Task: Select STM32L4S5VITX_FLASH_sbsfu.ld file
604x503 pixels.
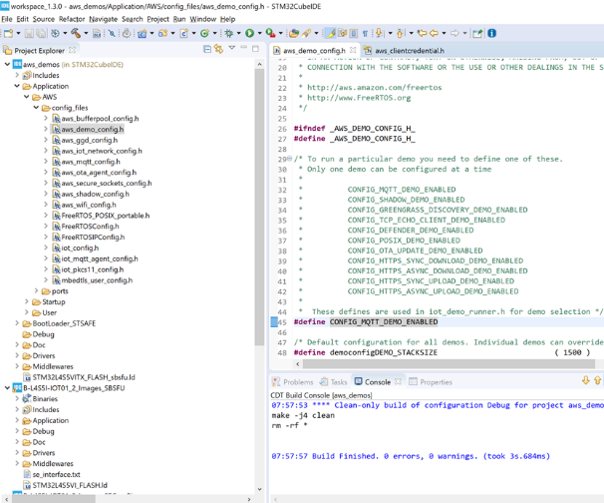Action: tap(84, 377)
